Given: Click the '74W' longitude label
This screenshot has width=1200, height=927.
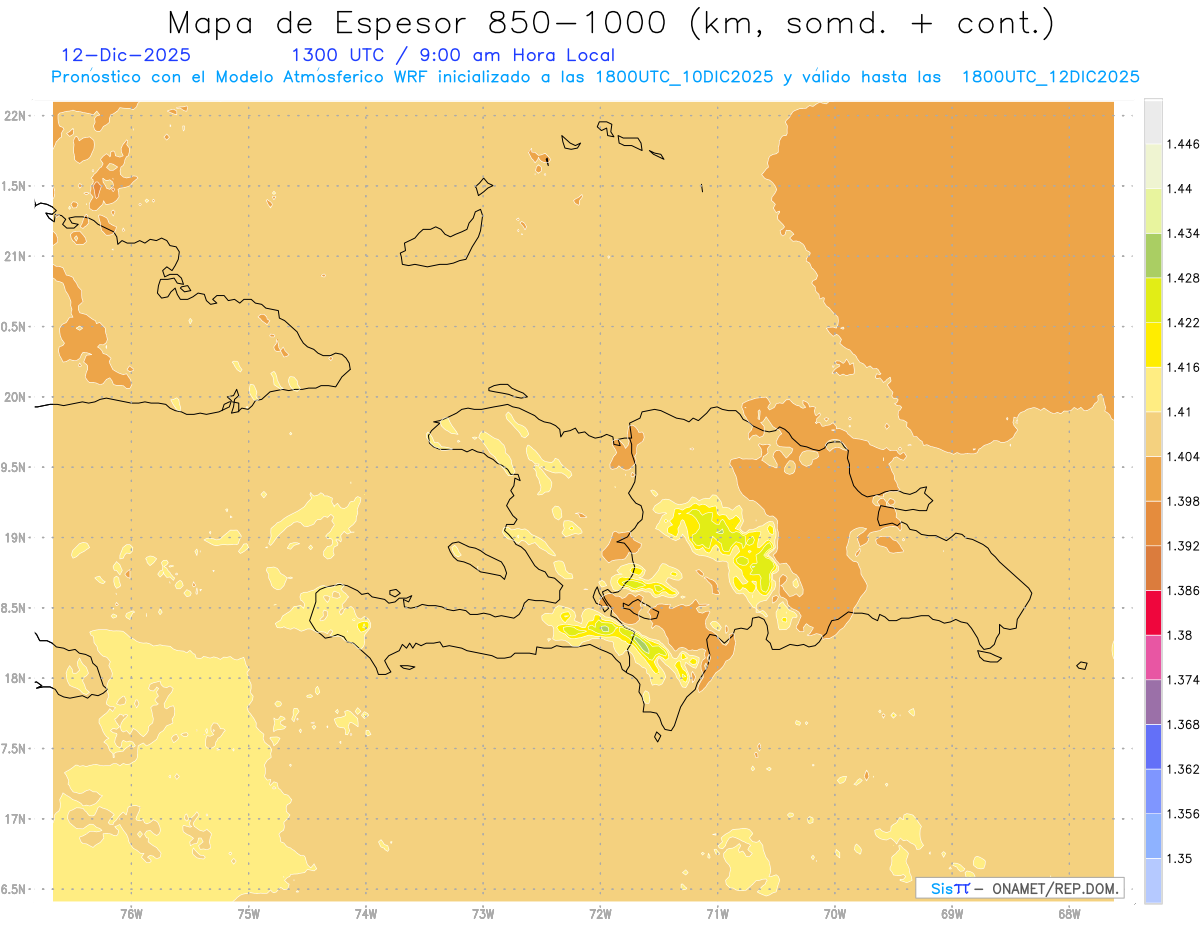Looking at the screenshot, I should (x=366, y=913).
